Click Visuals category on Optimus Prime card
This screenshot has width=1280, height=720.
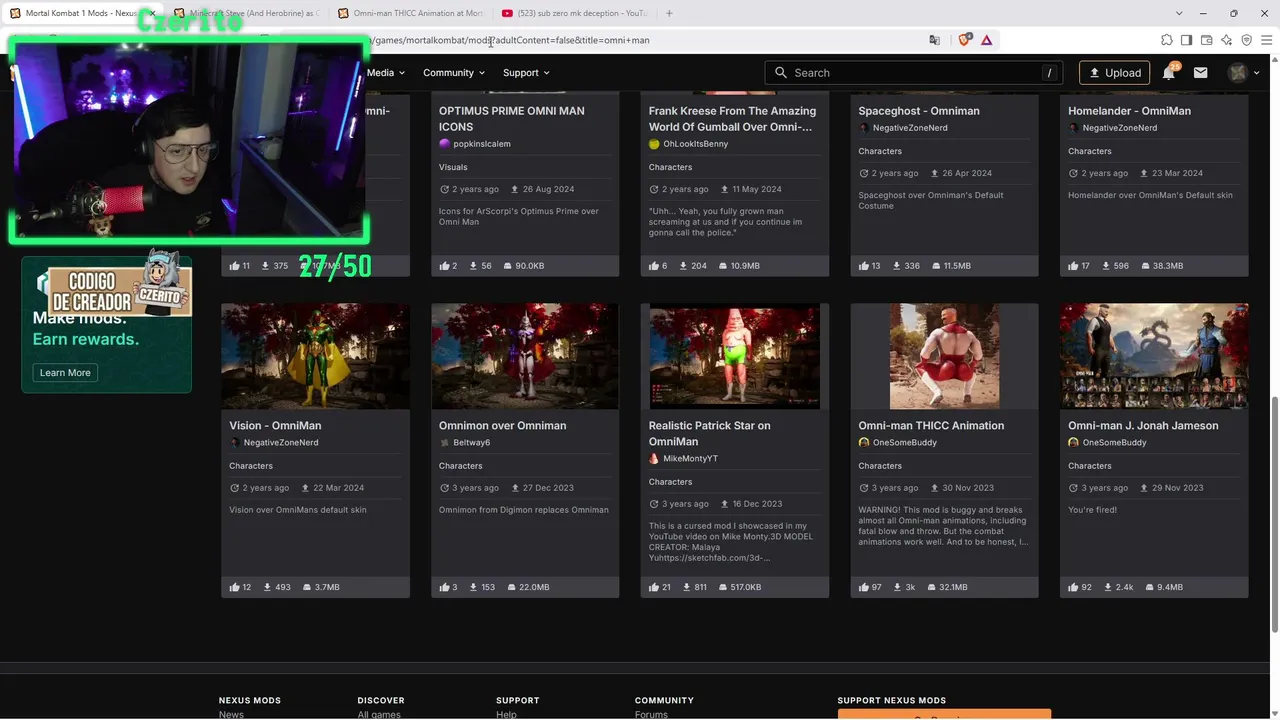pyautogui.click(x=453, y=167)
